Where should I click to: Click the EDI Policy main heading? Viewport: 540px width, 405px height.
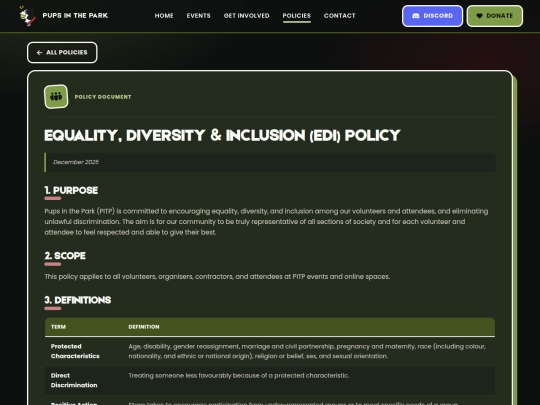tap(222, 135)
